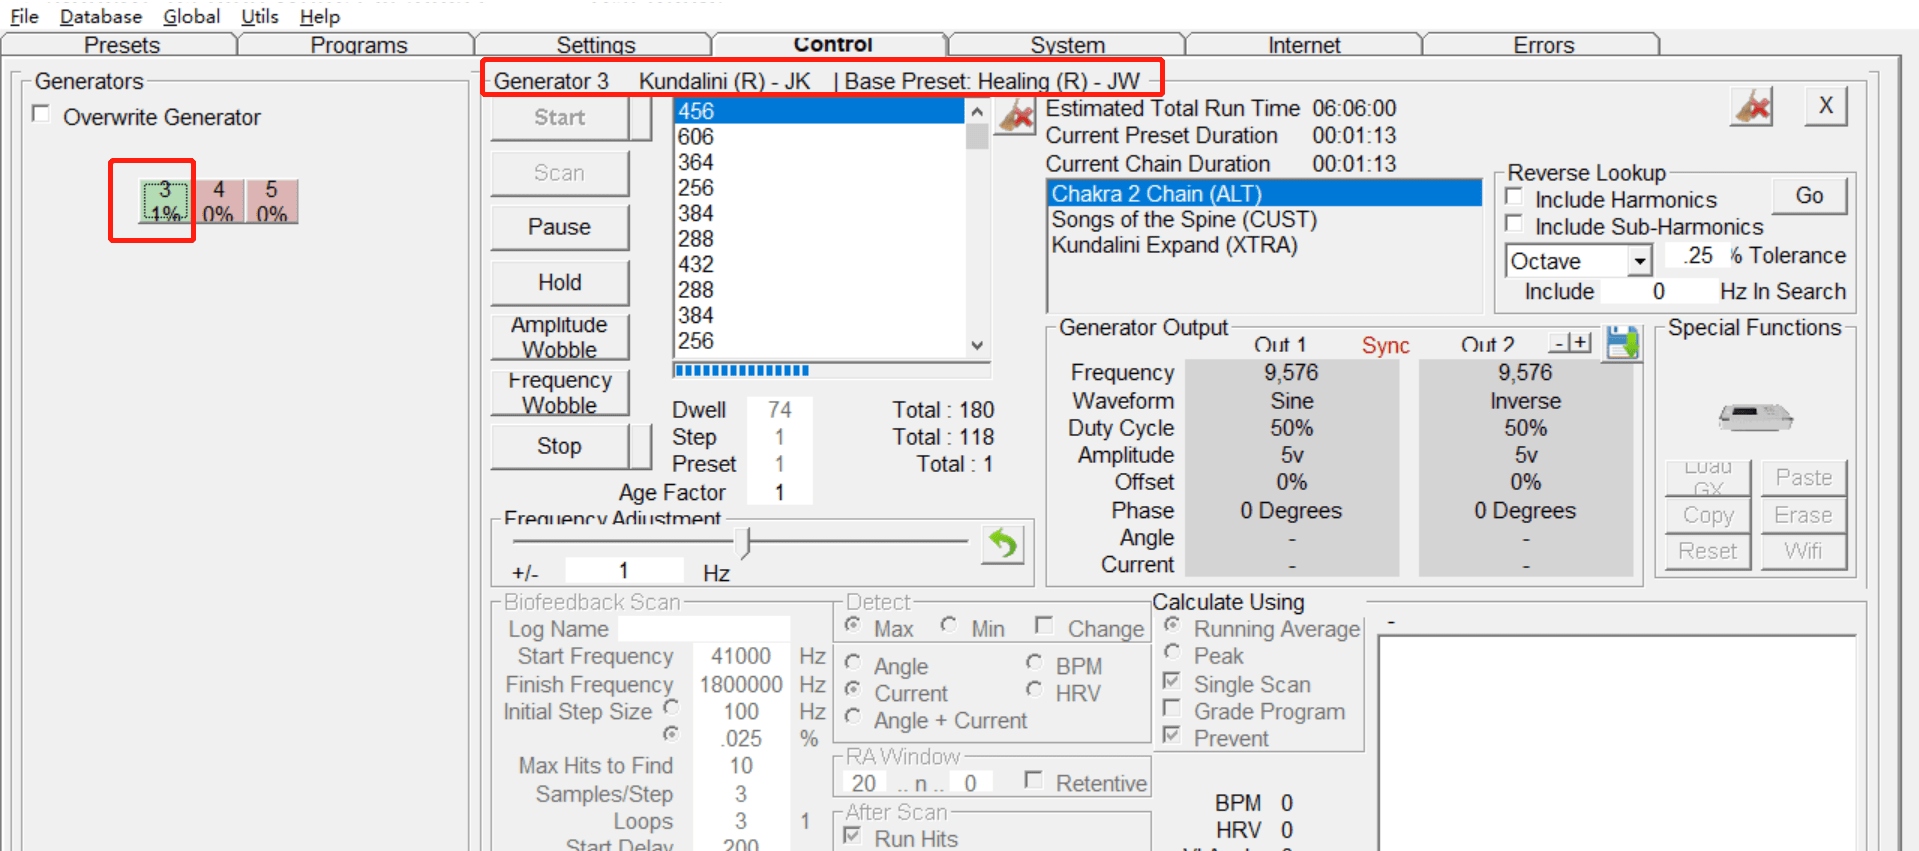The image size is (1919, 851).
Task: Tick the Include Sub-Harmonics checkbox
Action: tap(1514, 225)
